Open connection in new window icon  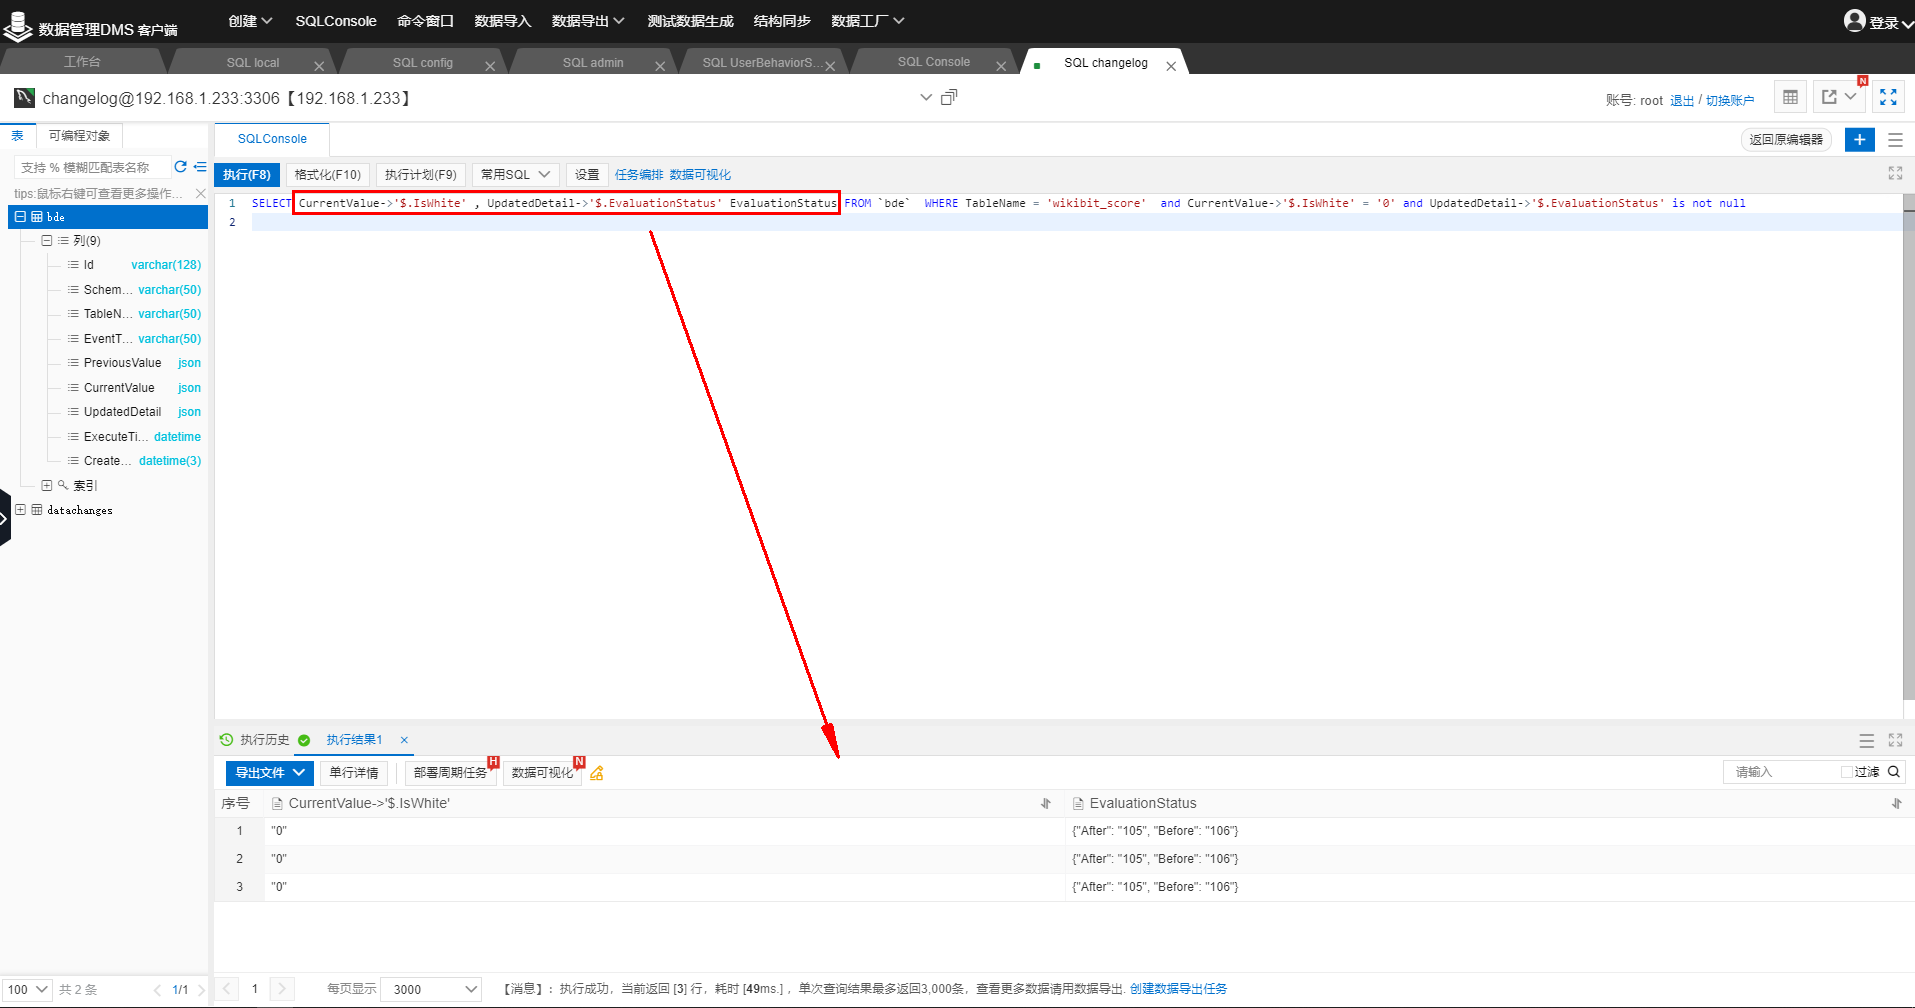(949, 97)
